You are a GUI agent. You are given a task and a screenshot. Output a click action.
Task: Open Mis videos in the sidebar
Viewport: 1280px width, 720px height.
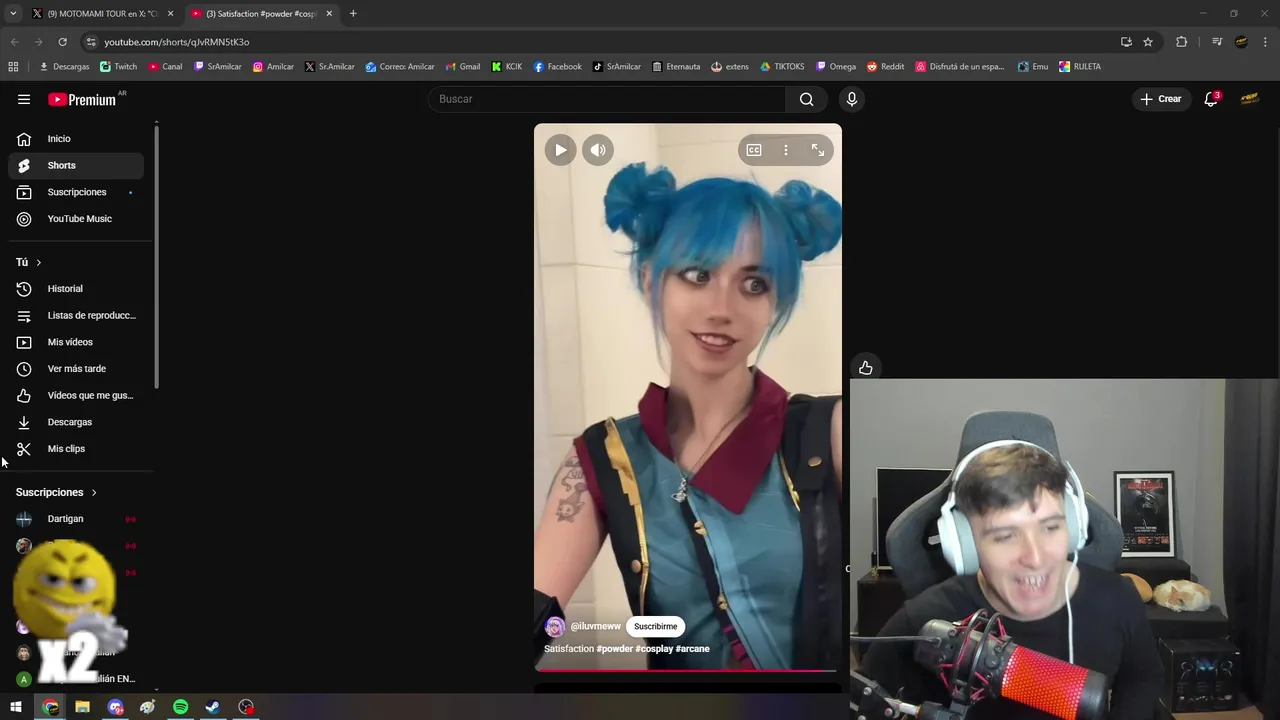[76, 342]
